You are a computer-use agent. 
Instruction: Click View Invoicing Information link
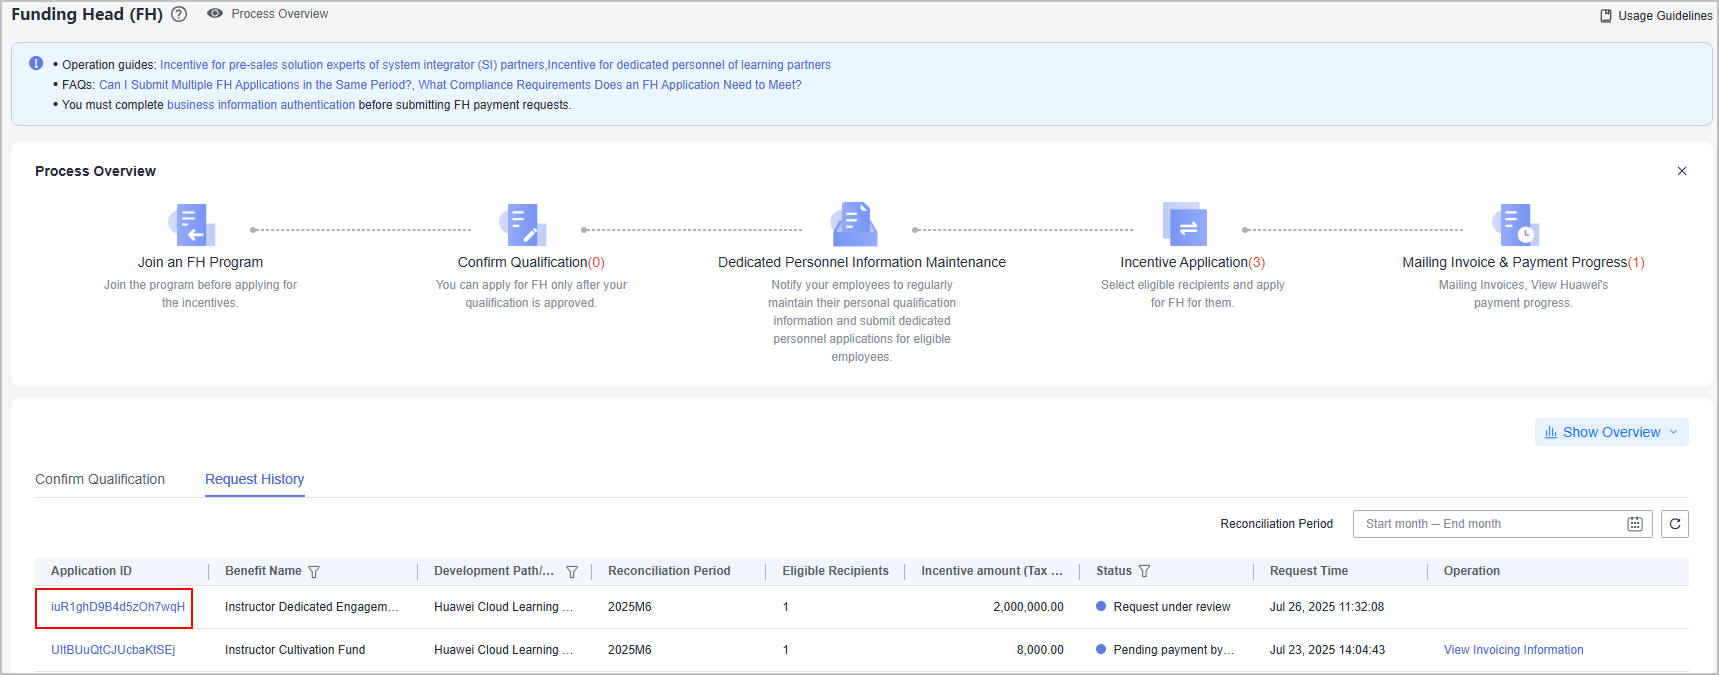[1513, 650]
